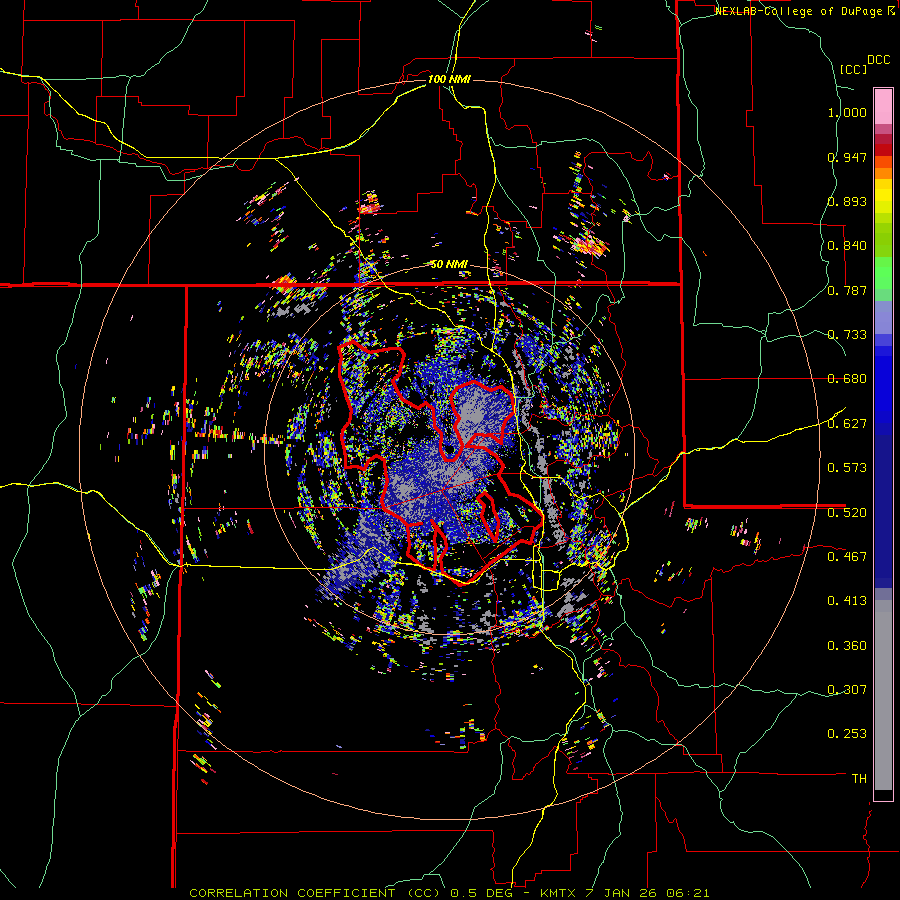Select the 1.000 scale value

(x=847, y=112)
